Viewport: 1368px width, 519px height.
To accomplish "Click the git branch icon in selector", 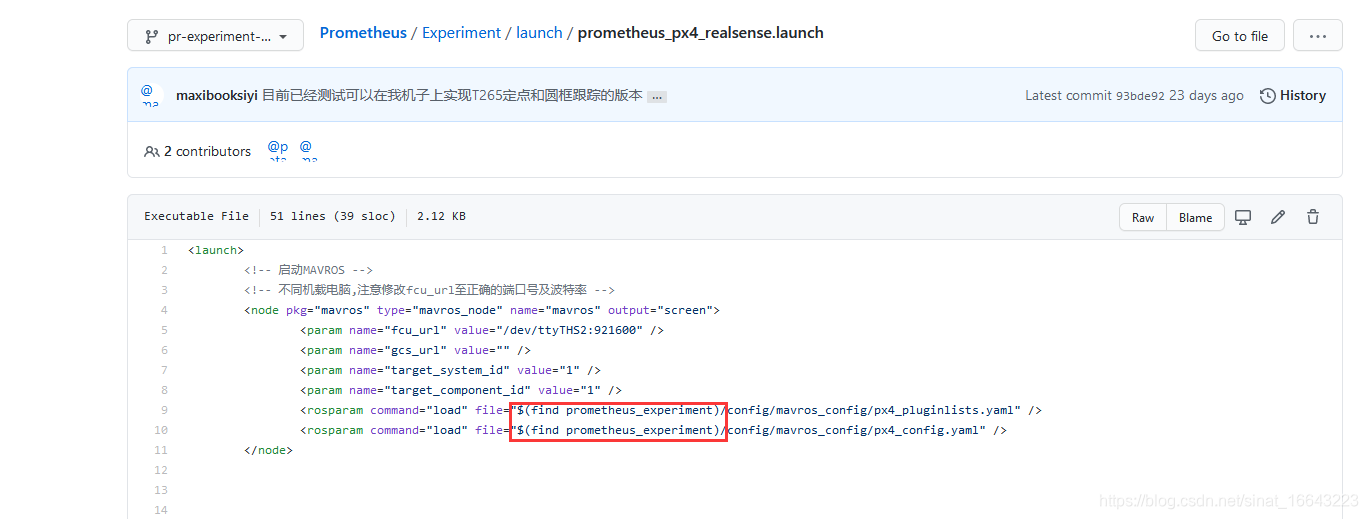I will coord(152,36).
